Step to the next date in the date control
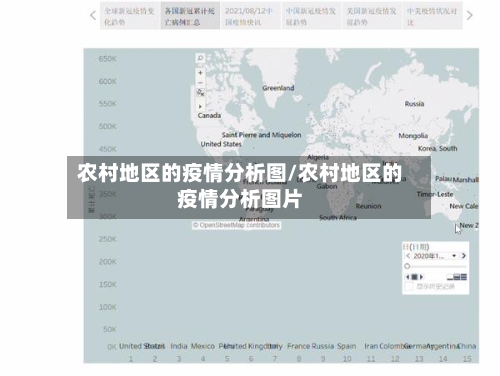The image size is (500, 376). pyautogui.click(x=464, y=256)
